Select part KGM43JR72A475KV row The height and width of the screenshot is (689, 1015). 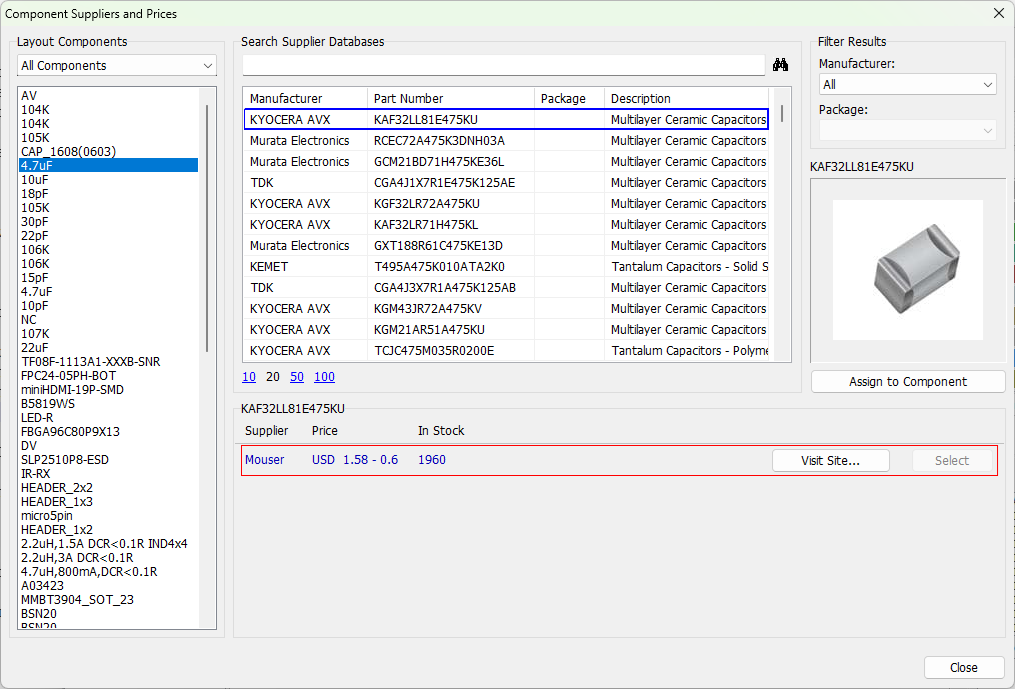tap(506, 308)
